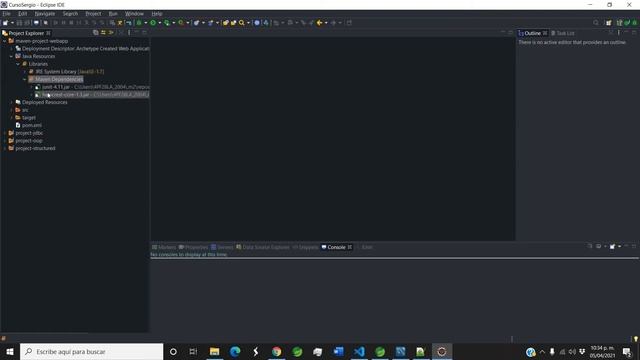
Task: Open Google Chrome from the taskbar
Action: 276,351
